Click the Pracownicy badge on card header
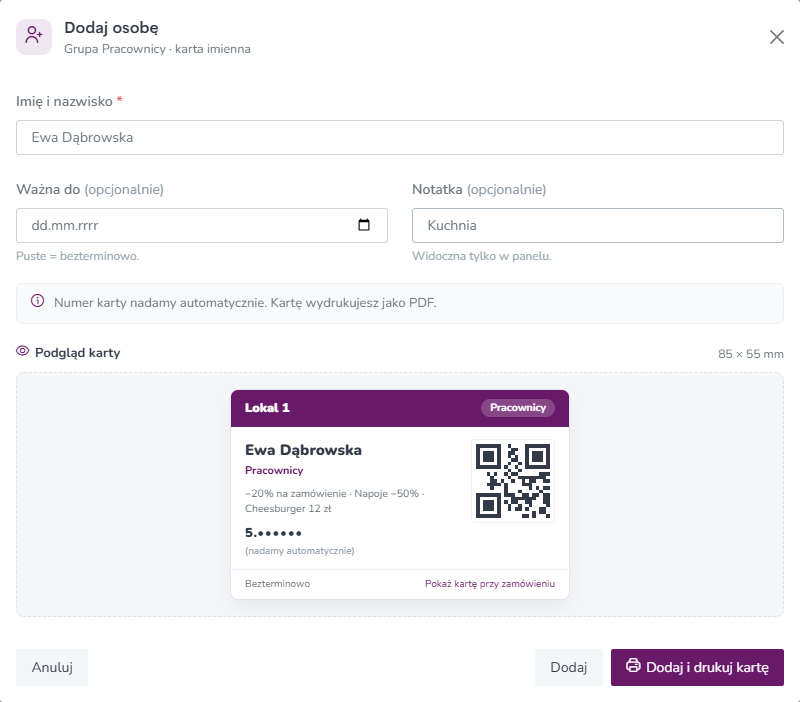 518,408
